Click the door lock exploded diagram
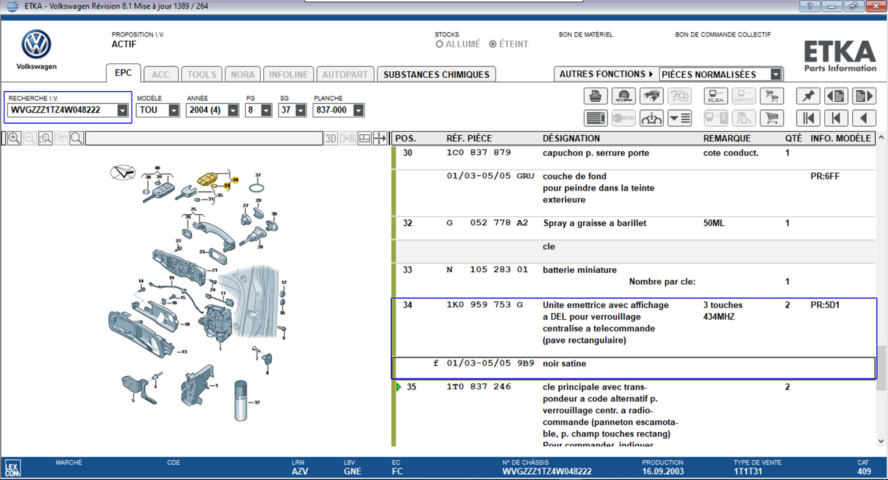The image size is (888, 480). point(198,294)
